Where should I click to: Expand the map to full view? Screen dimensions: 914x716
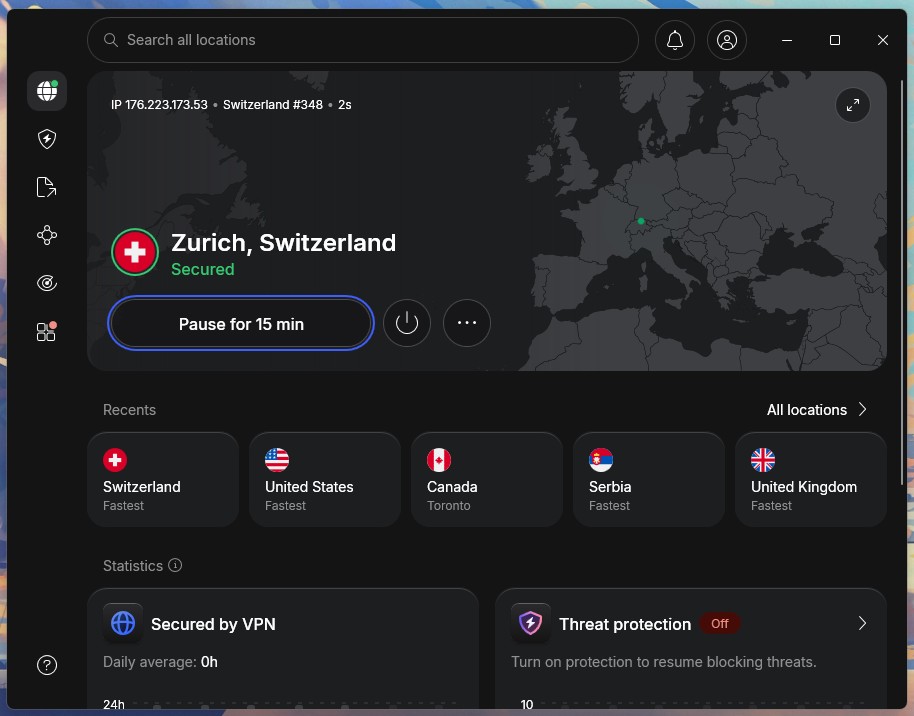tap(853, 105)
